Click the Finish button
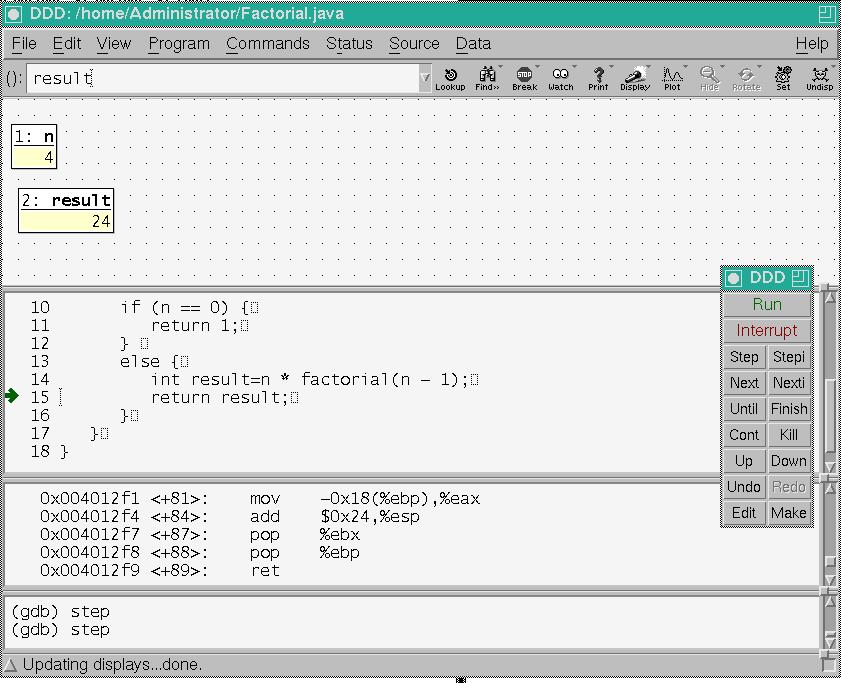The image size is (841, 683). point(788,409)
